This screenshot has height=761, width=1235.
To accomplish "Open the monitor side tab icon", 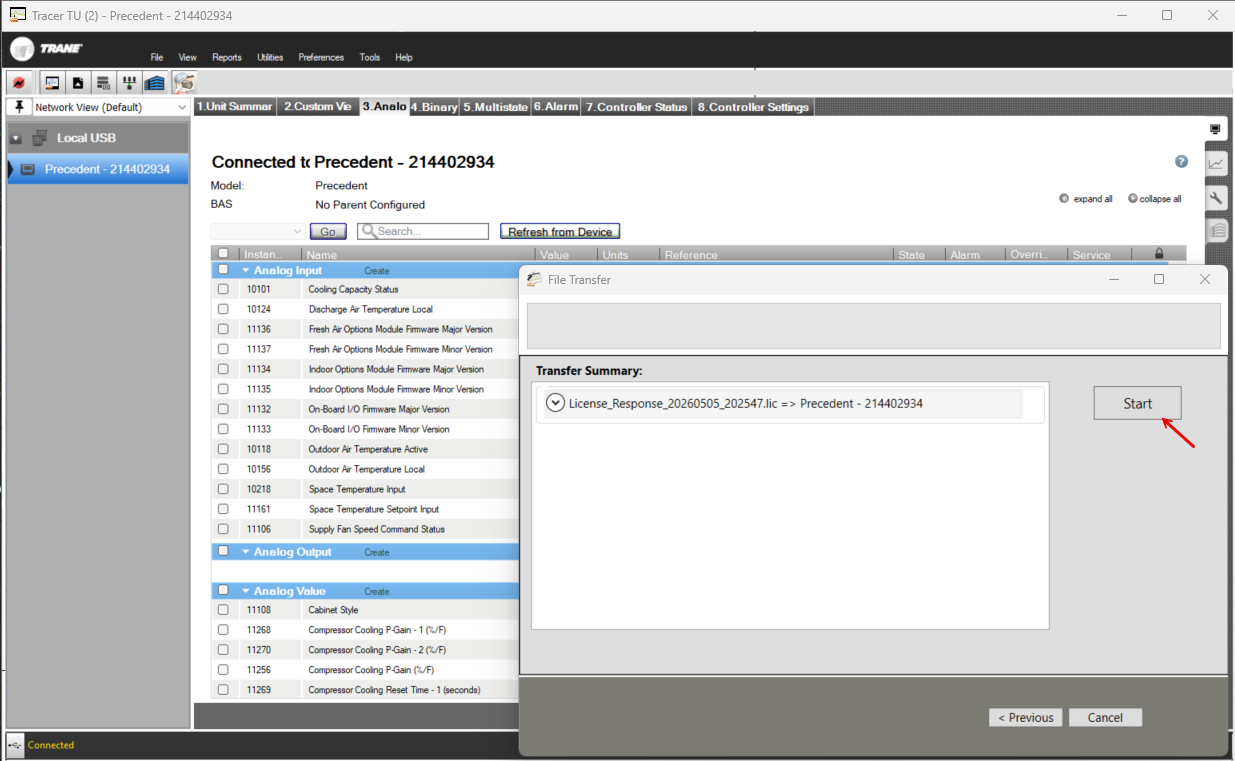I will click(1215, 130).
